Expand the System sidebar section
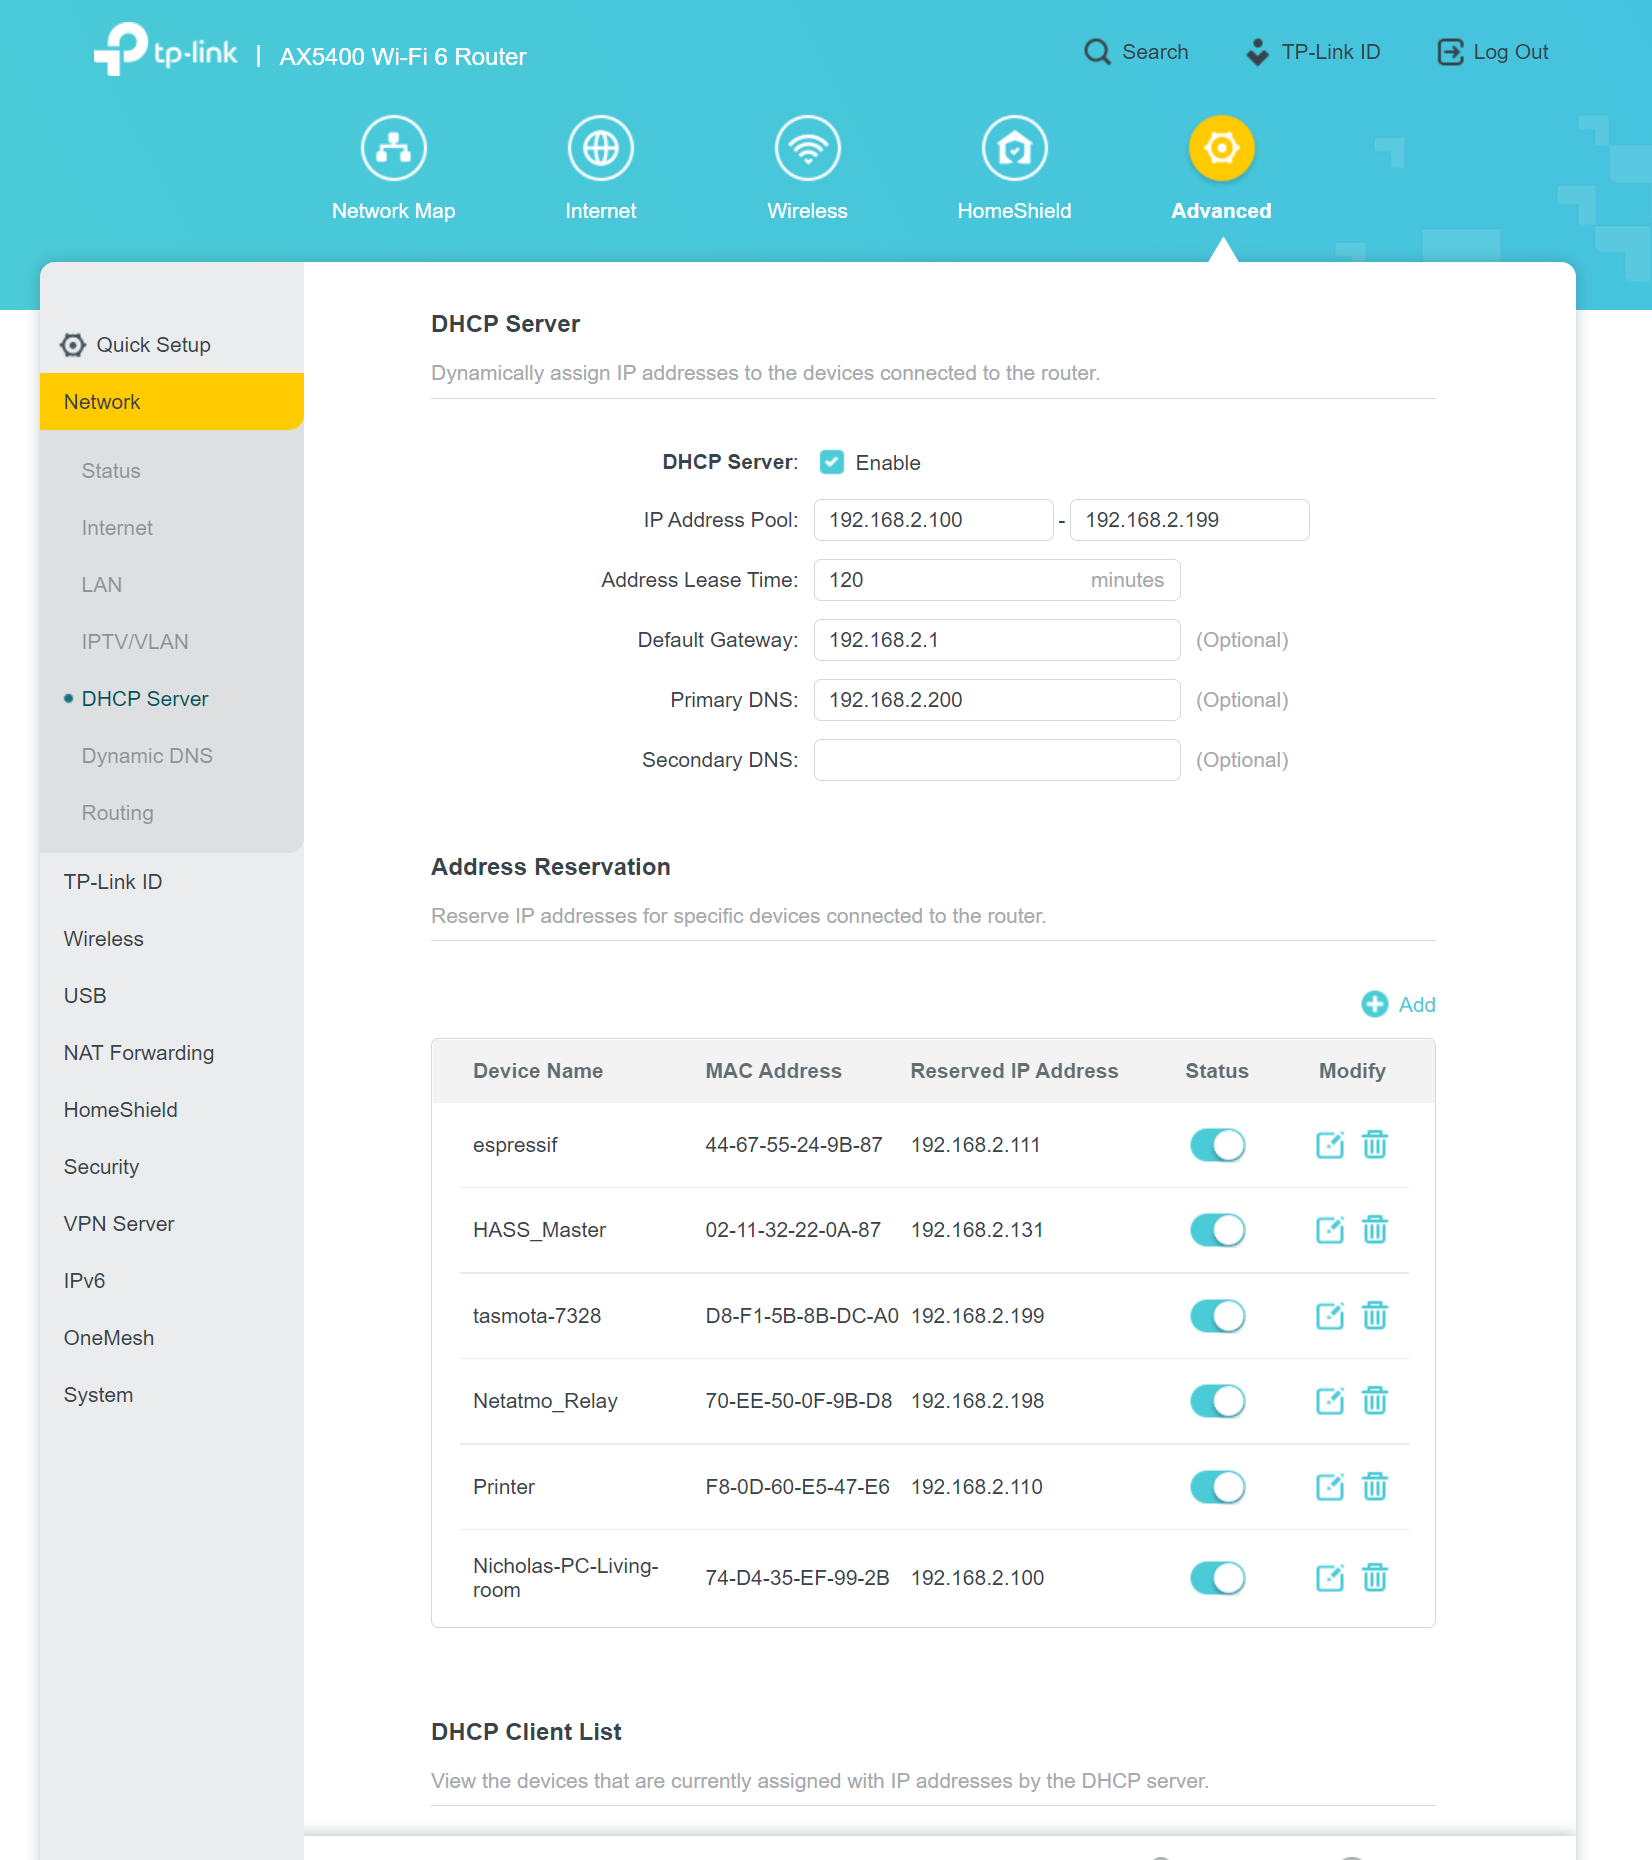The width and height of the screenshot is (1652, 1860). point(98,1395)
